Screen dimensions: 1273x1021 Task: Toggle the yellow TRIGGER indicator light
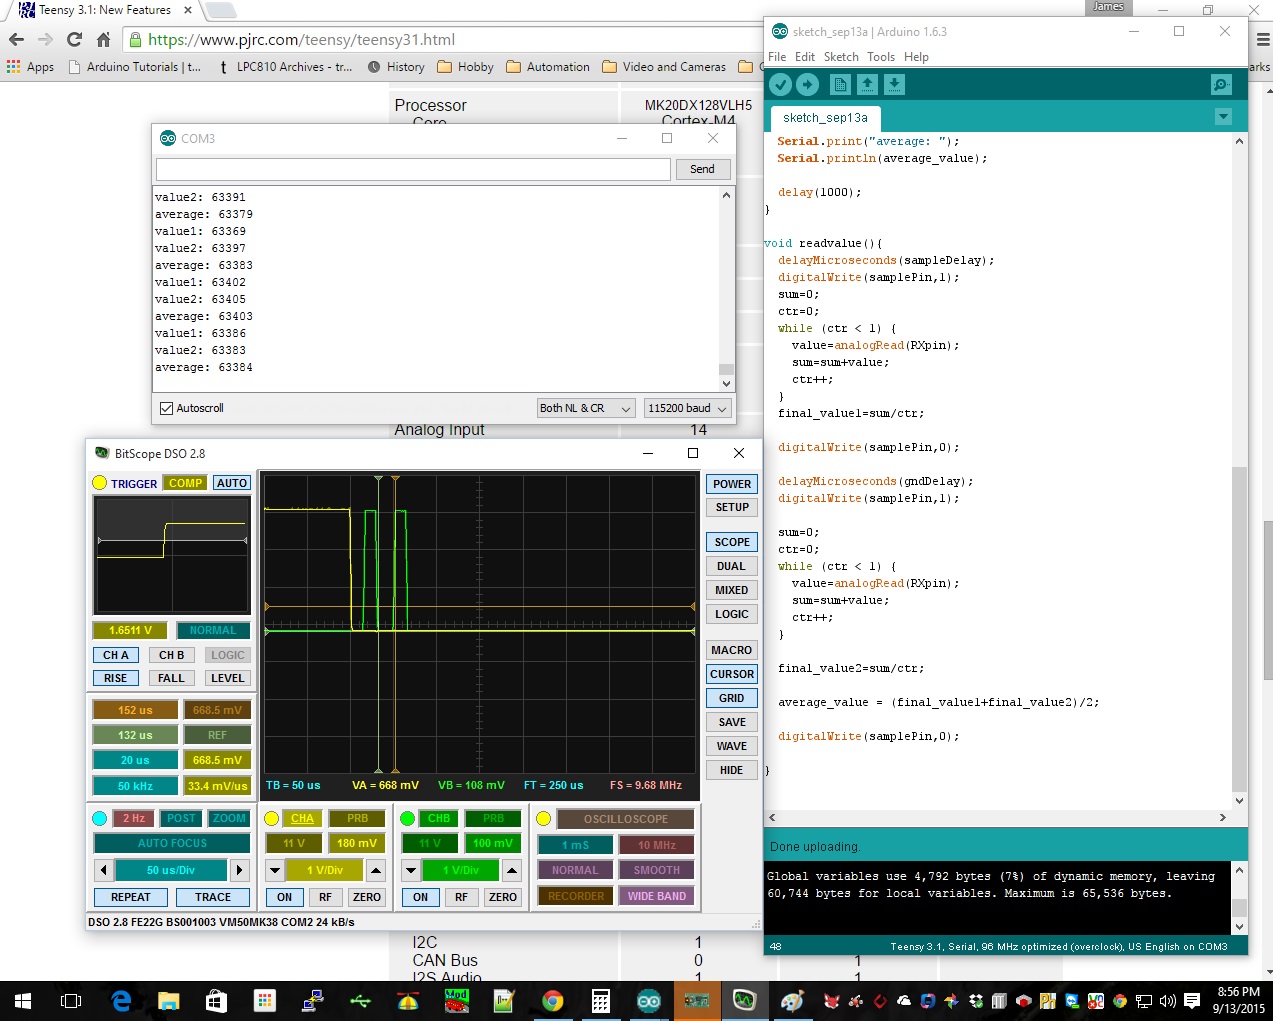tap(99, 483)
